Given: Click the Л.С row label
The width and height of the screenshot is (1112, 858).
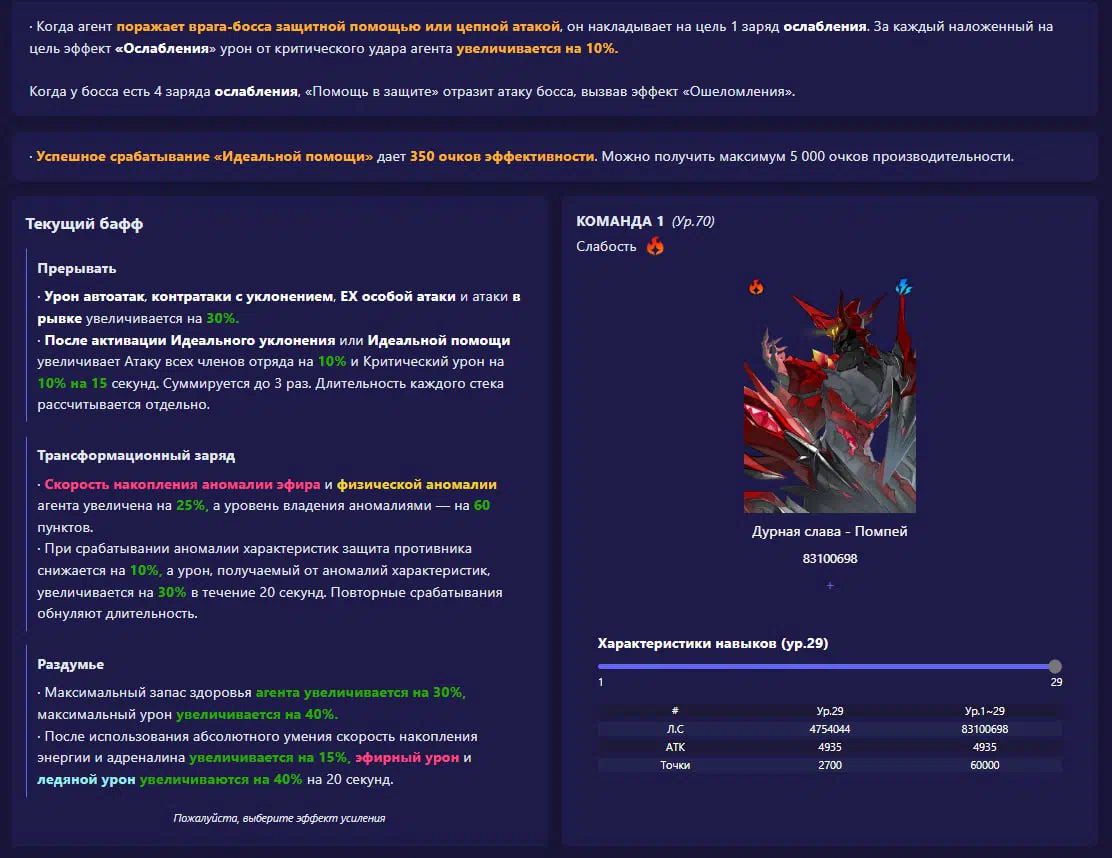Looking at the screenshot, I should tap(675, 729).
